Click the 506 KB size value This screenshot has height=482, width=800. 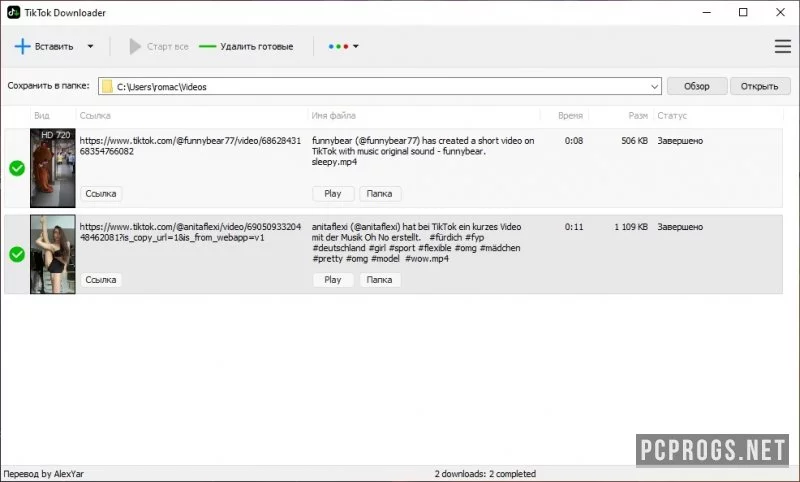634,141
